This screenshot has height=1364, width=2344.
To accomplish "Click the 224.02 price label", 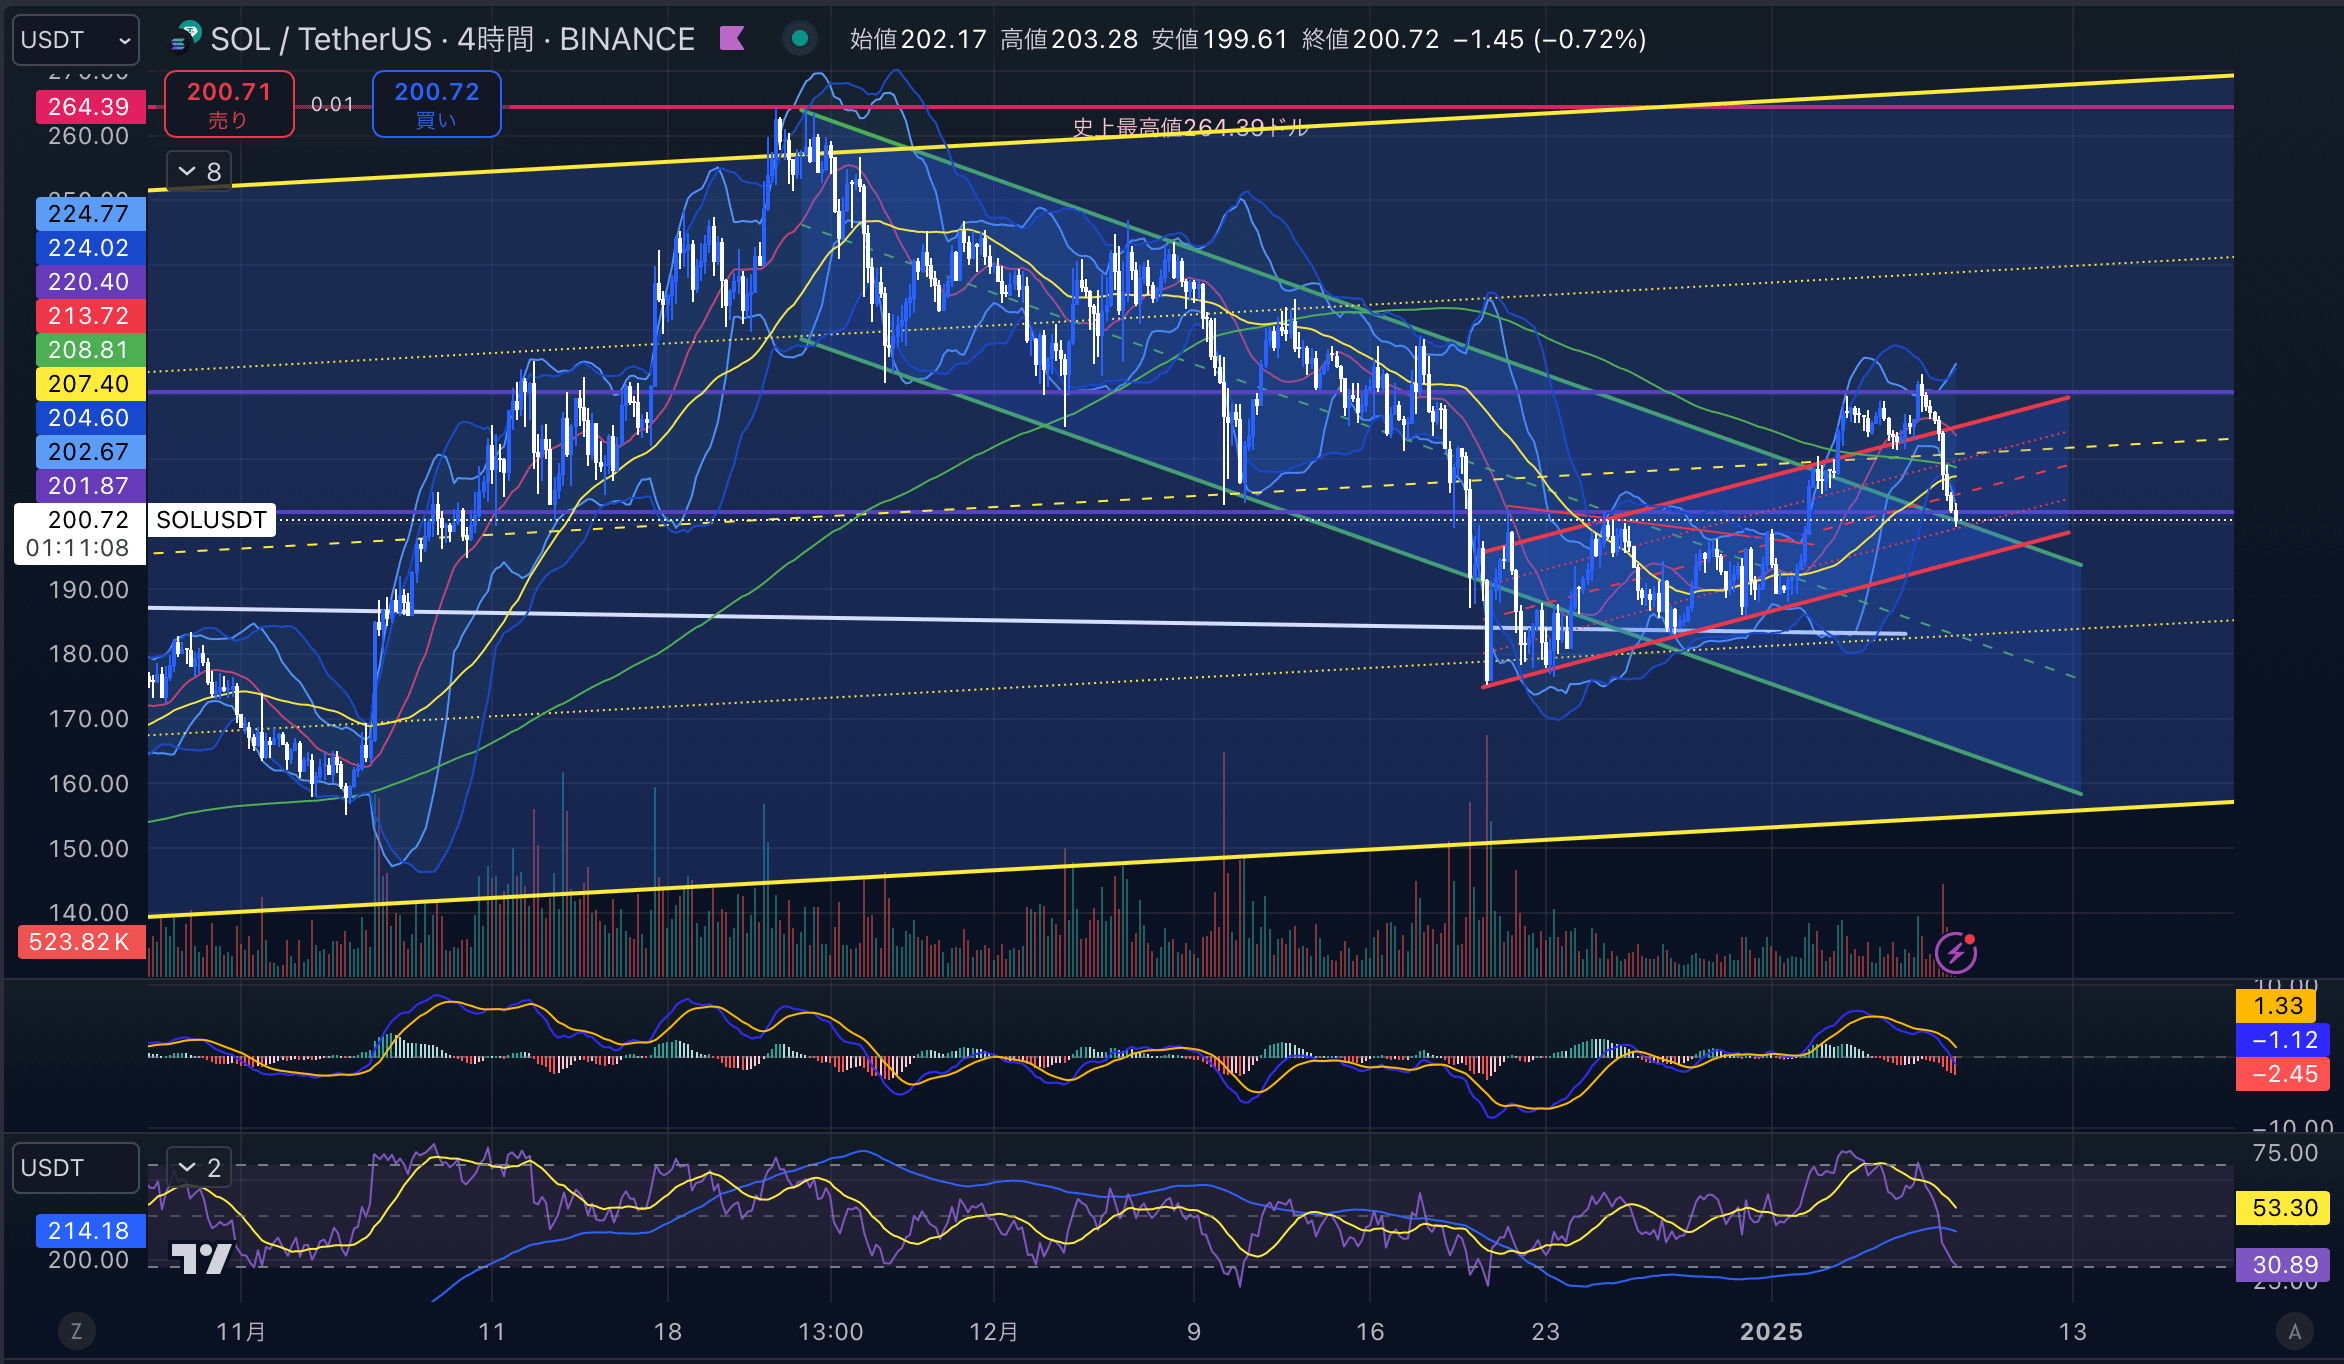I will click(x=90, y=248).
